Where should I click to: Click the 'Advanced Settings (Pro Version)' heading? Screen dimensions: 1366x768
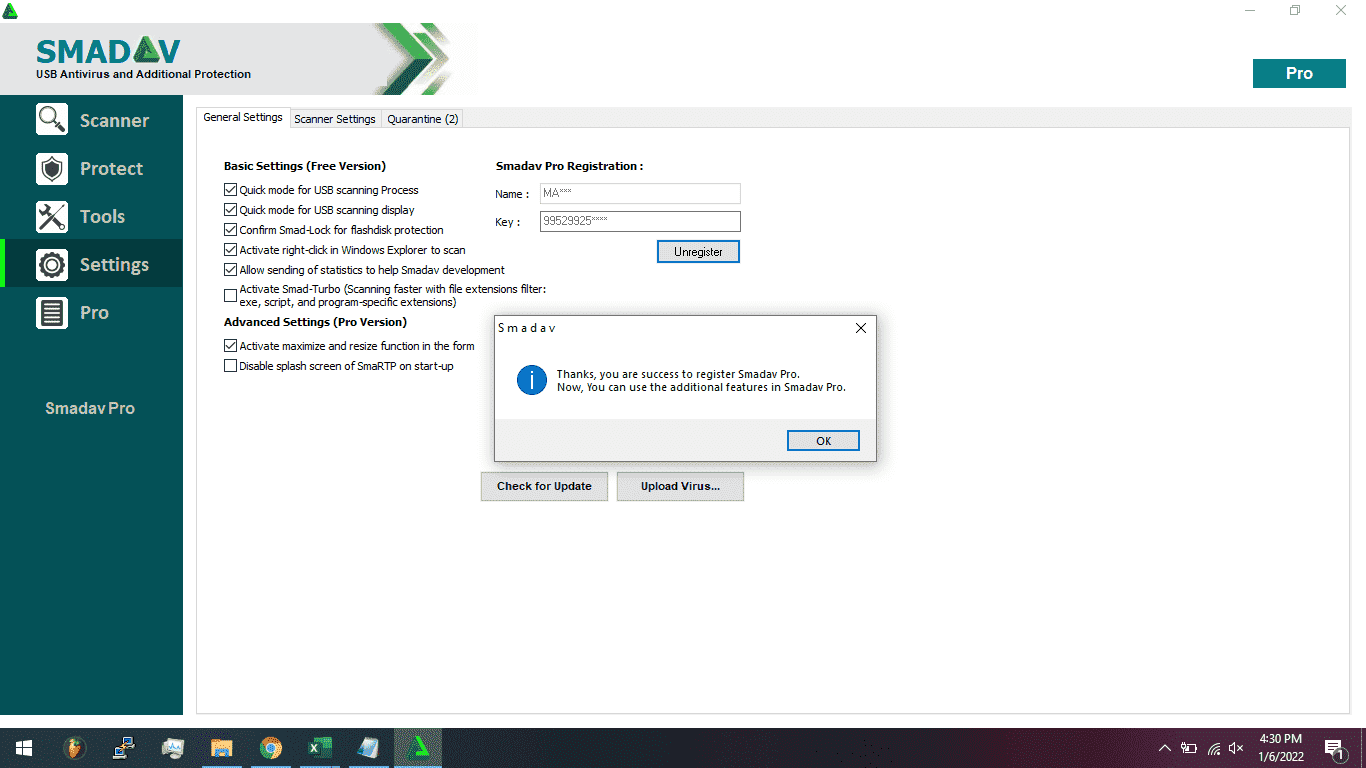tap(315, 322)
